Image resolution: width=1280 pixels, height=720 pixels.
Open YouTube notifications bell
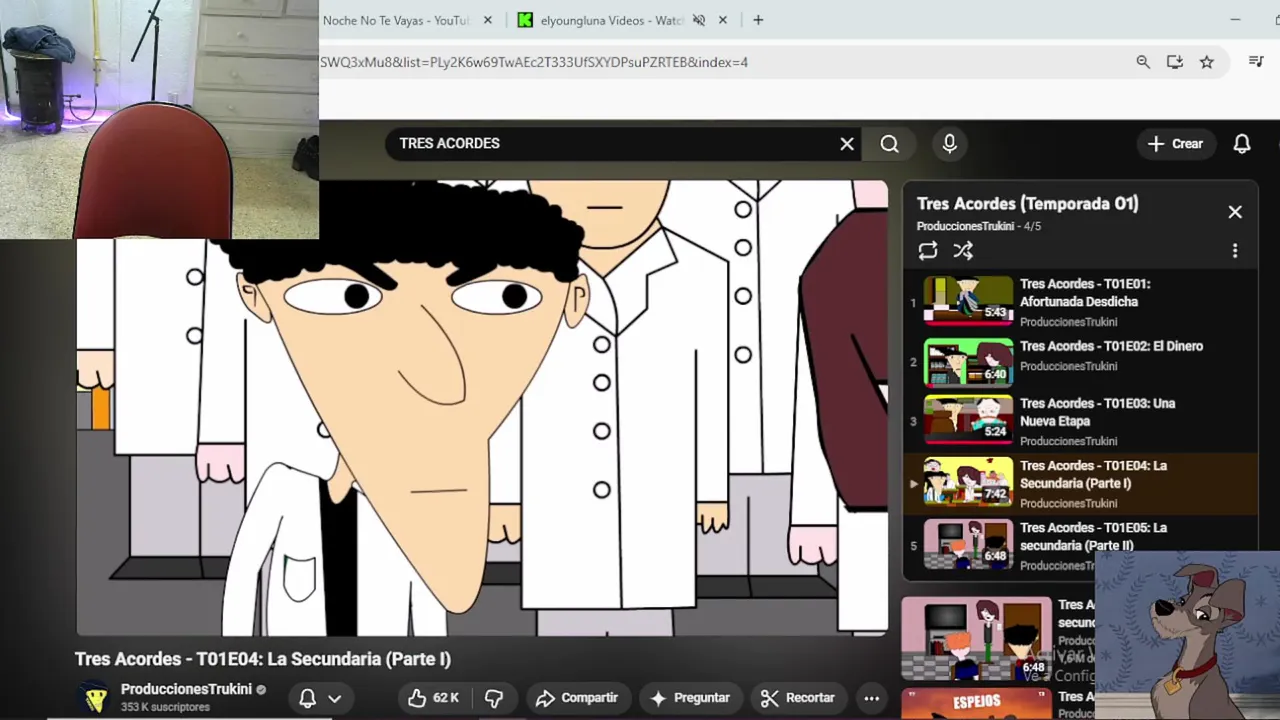pos(1242,144)
